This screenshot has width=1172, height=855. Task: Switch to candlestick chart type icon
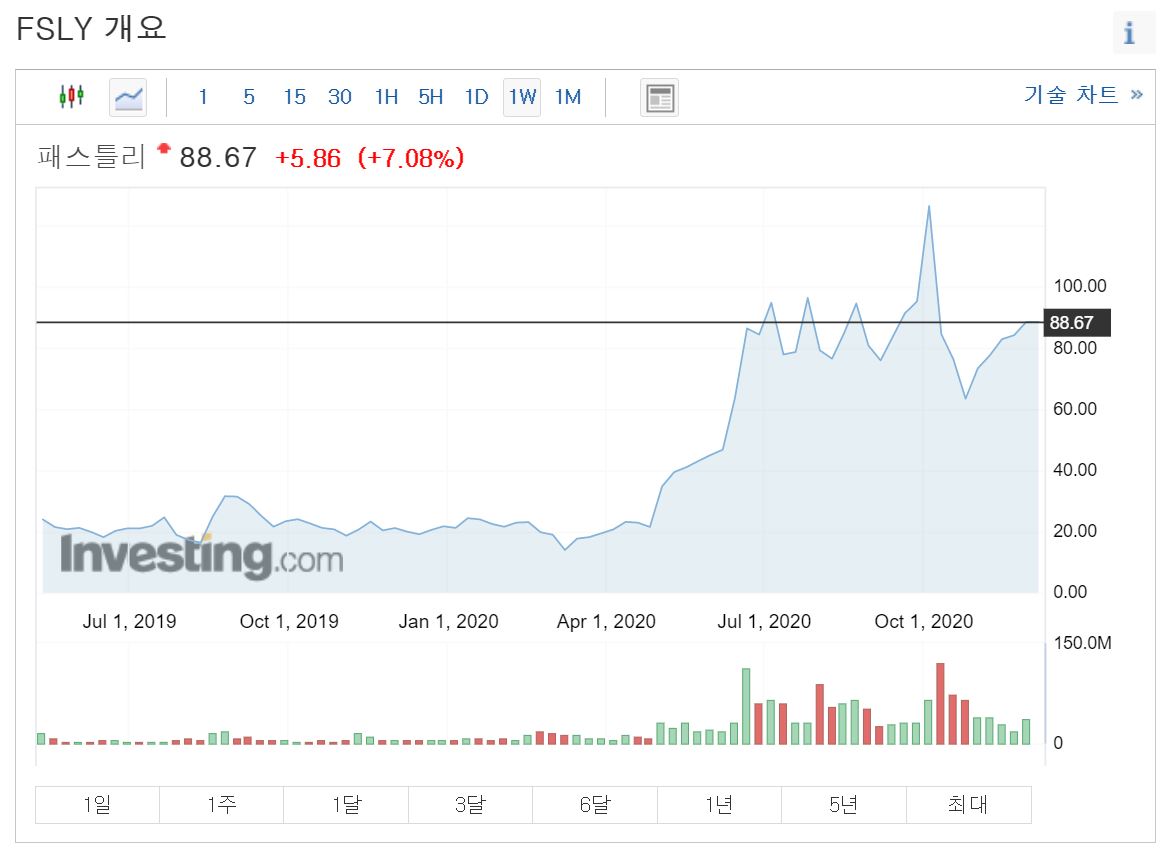click(72, 96)
